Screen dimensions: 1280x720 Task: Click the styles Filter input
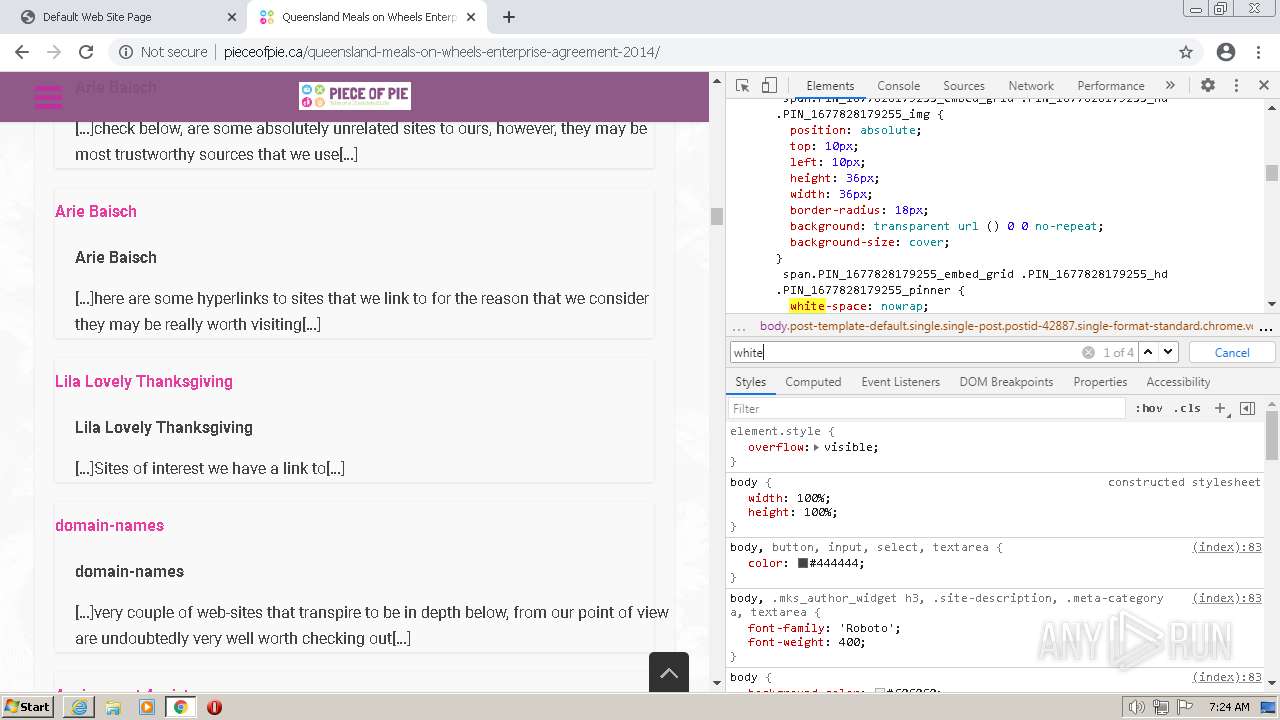click(x=927, y=408)
